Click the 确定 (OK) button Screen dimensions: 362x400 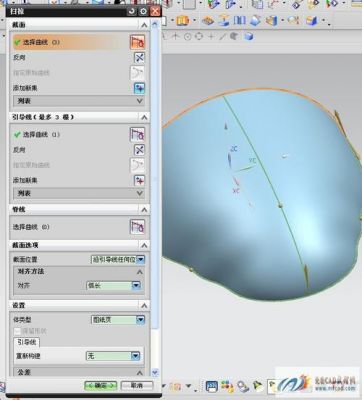[101, 386]
